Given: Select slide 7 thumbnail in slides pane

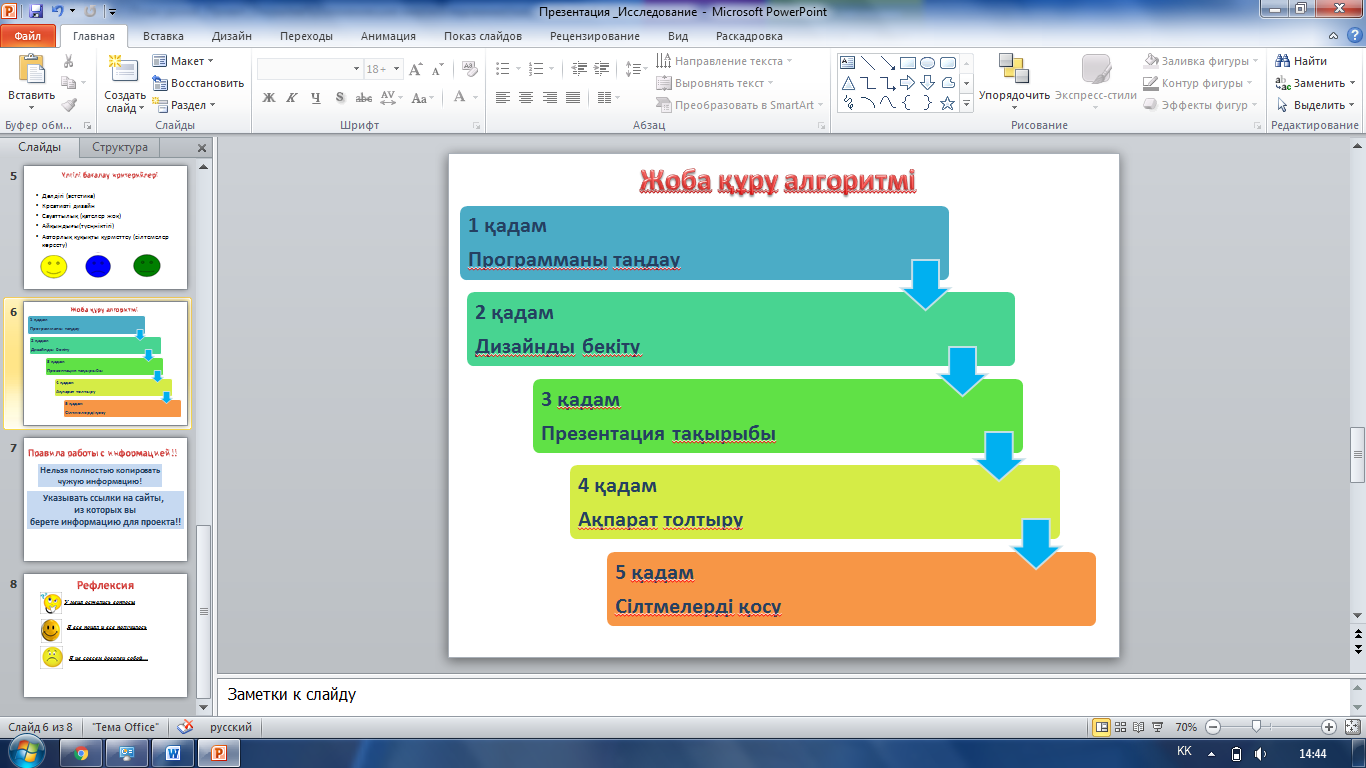Looking at the screenshot, I should click(x=105, y=498).
